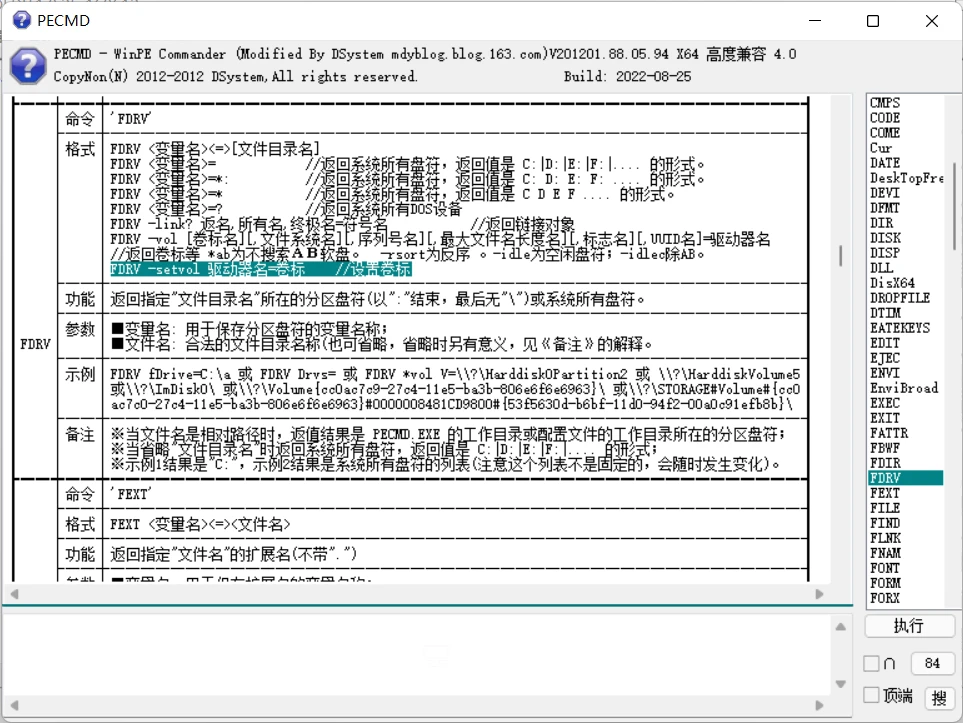
Task: Select CMPS in the command list
Action: [885, 103]
